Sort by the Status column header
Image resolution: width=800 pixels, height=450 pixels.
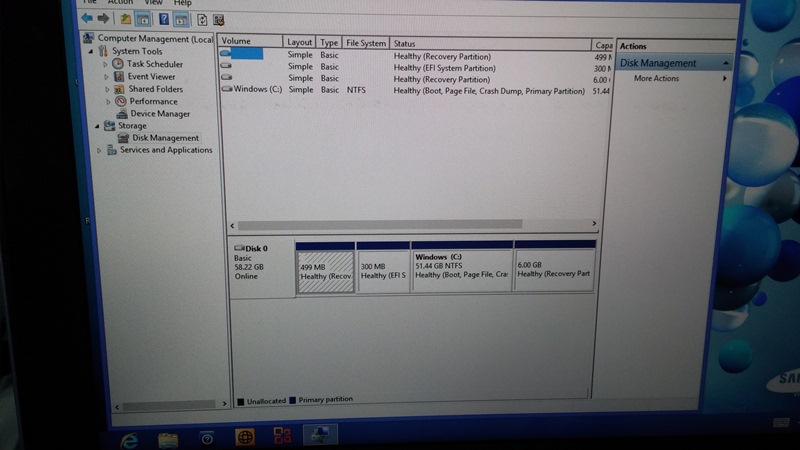490,44
